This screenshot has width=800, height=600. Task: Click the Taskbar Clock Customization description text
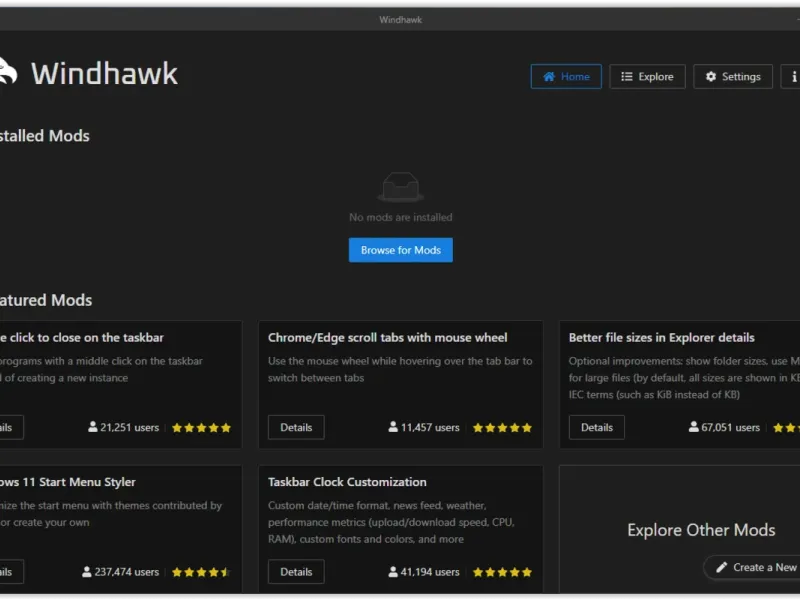click(x=391, y=522)
